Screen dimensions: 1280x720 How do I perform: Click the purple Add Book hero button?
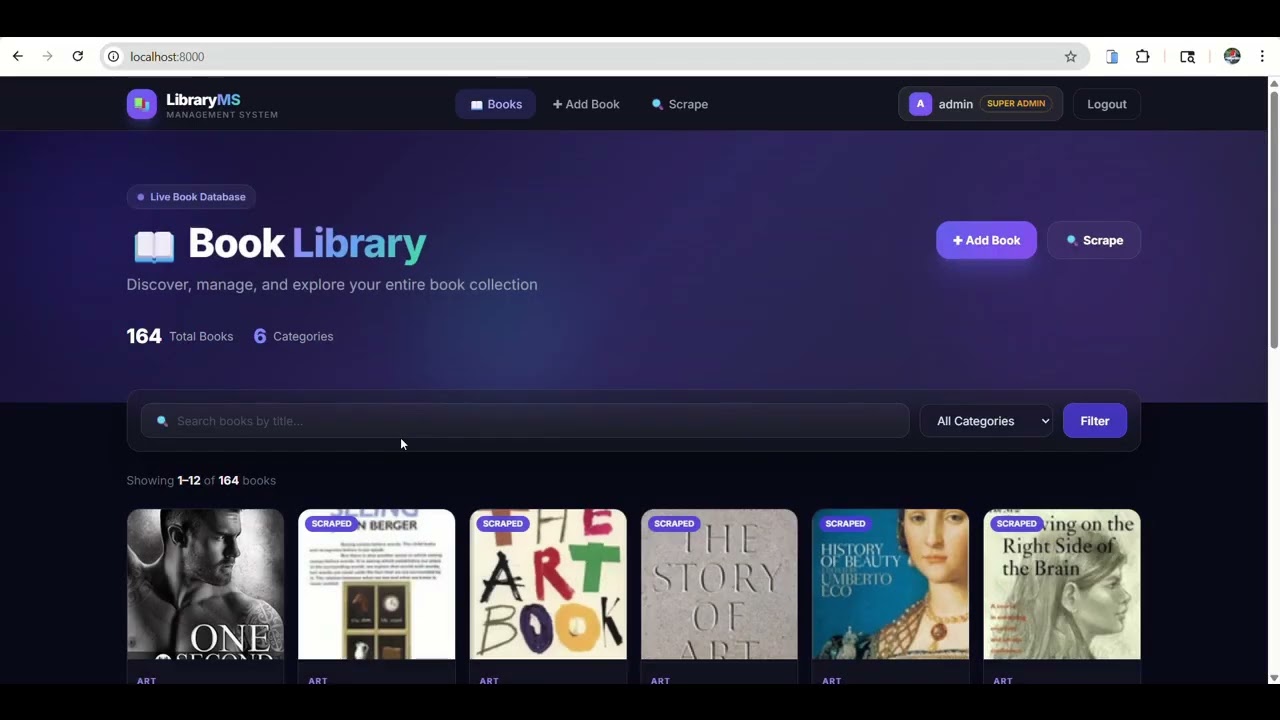986,240
